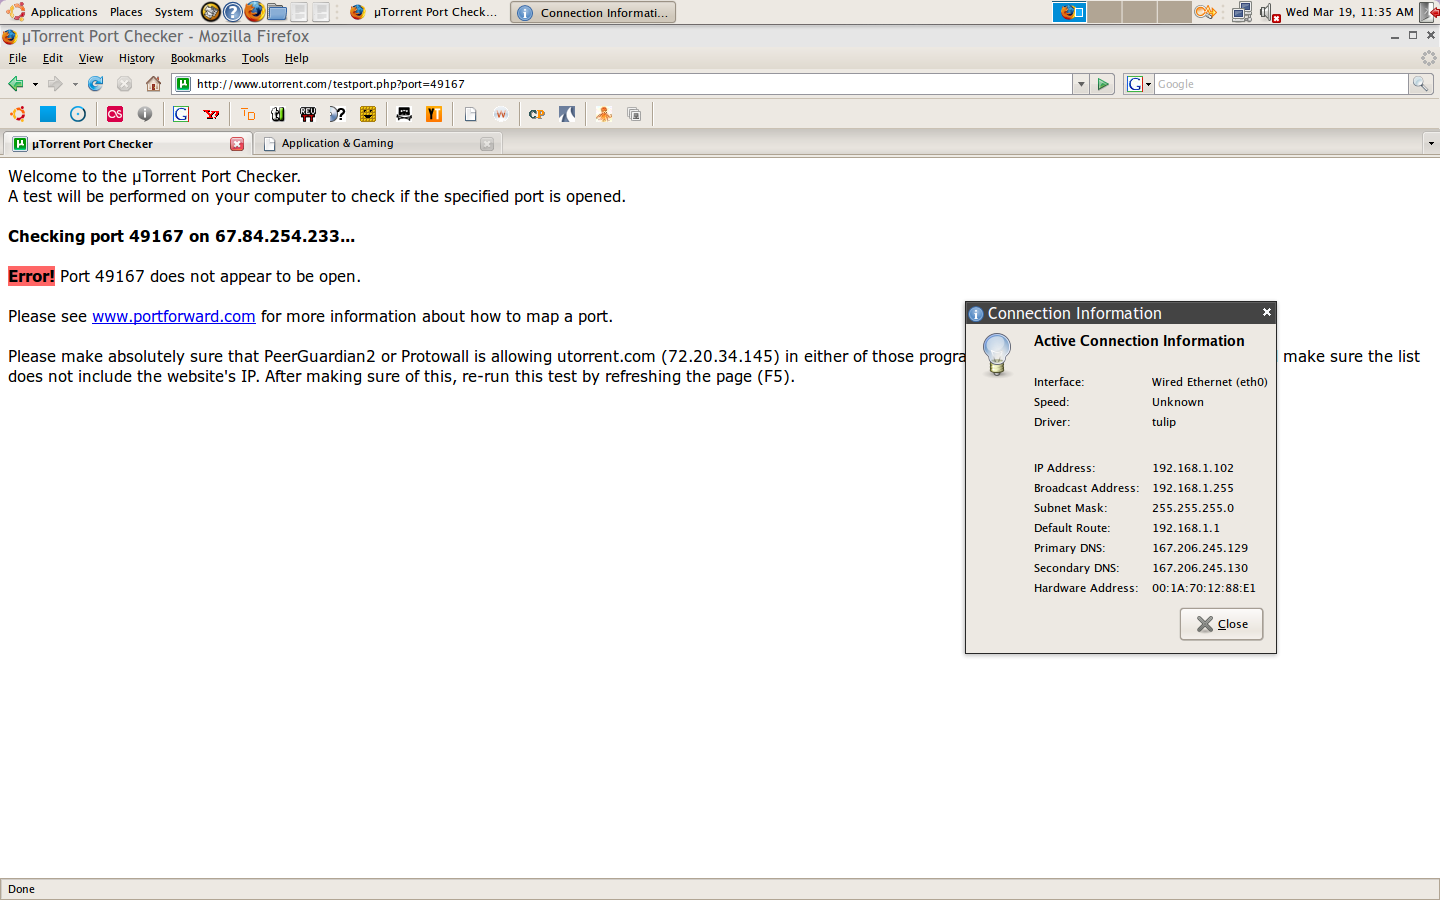Open the Help launcher in the panel
This screenshot has height=900, width=1440.
(x=233, y=12)
